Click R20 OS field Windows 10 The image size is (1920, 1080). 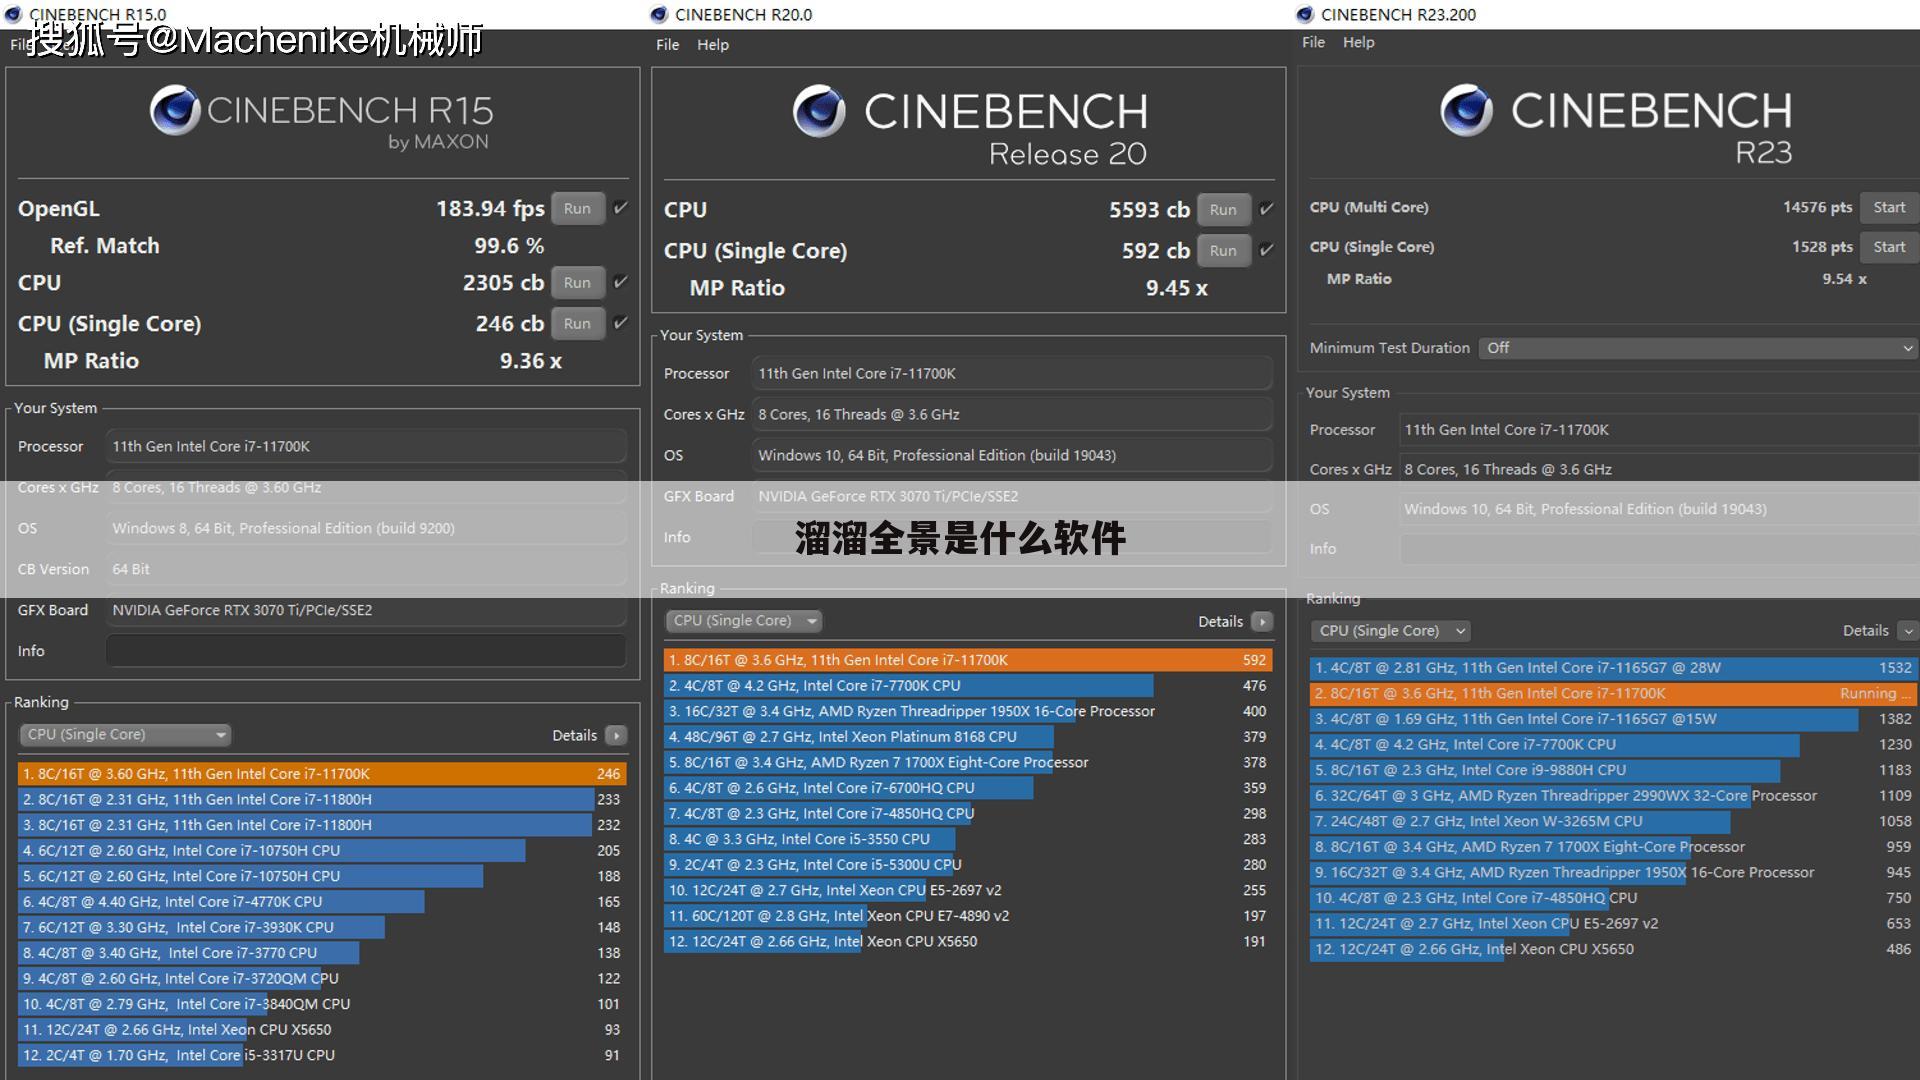pos(1012,455)
